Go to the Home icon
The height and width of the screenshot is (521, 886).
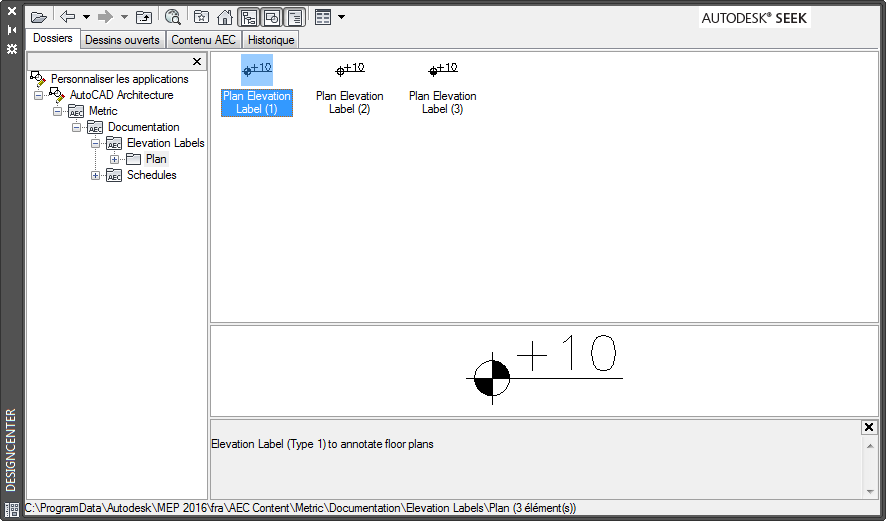[225, 18]
